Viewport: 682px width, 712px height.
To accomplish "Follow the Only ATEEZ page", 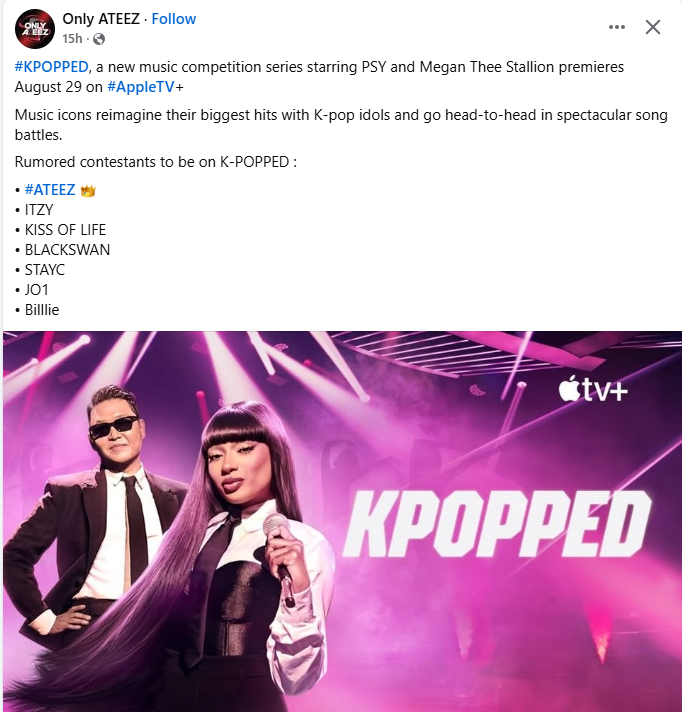I will coord(173,19).
